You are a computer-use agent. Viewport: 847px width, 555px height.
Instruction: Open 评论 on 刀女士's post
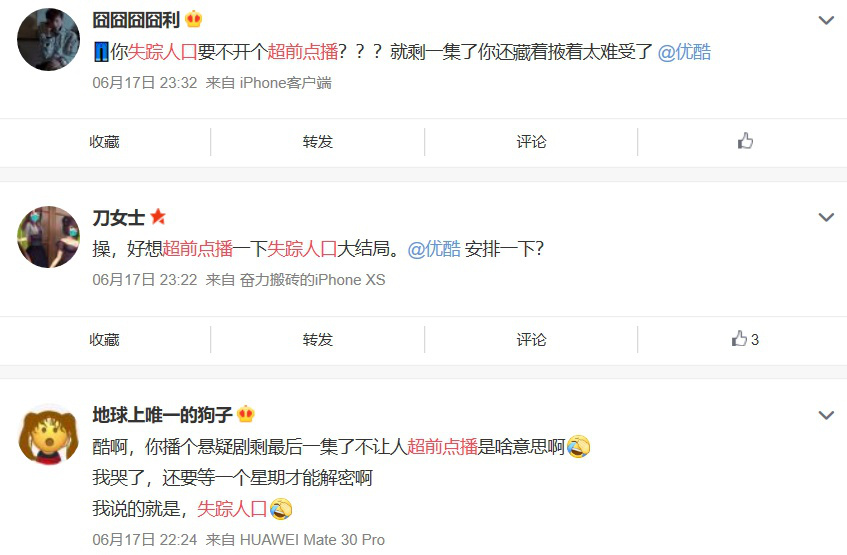532,339
